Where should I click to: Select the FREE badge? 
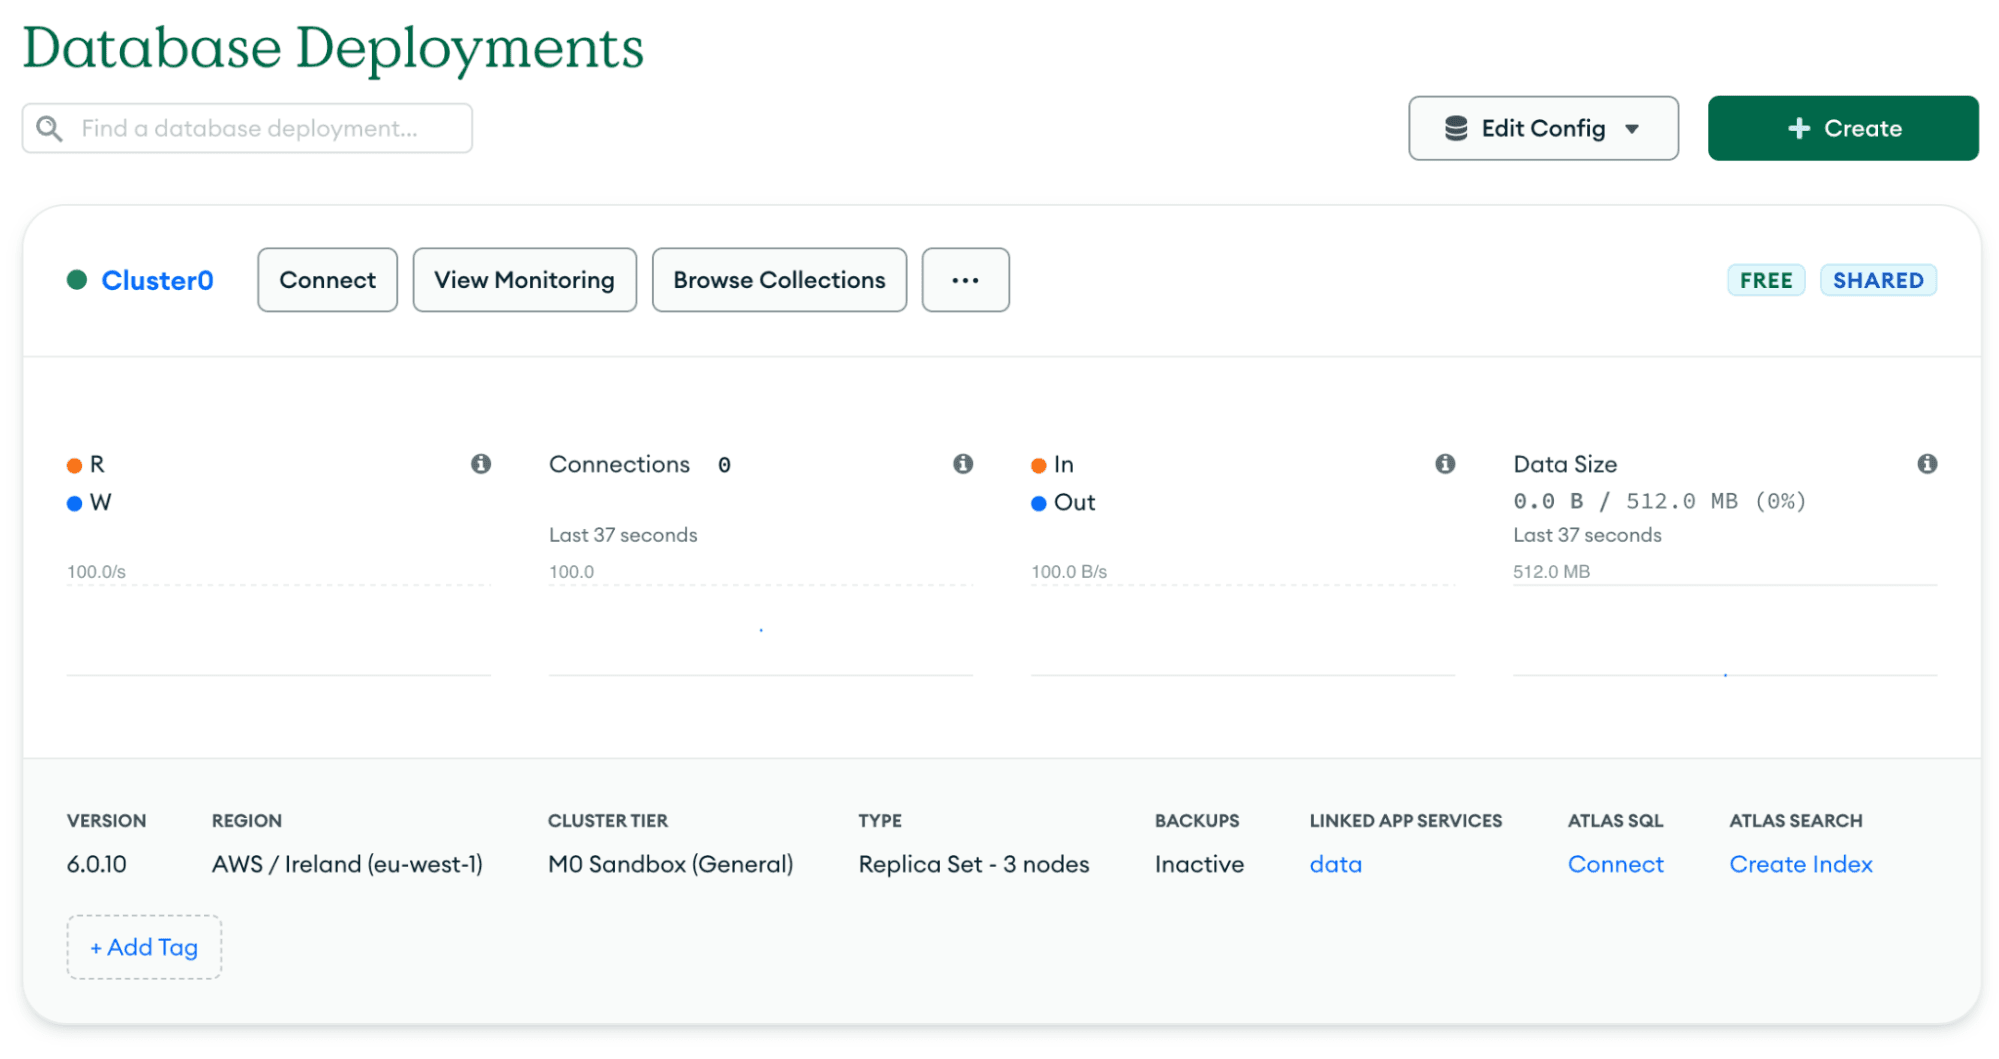(x=1766, y=280)
